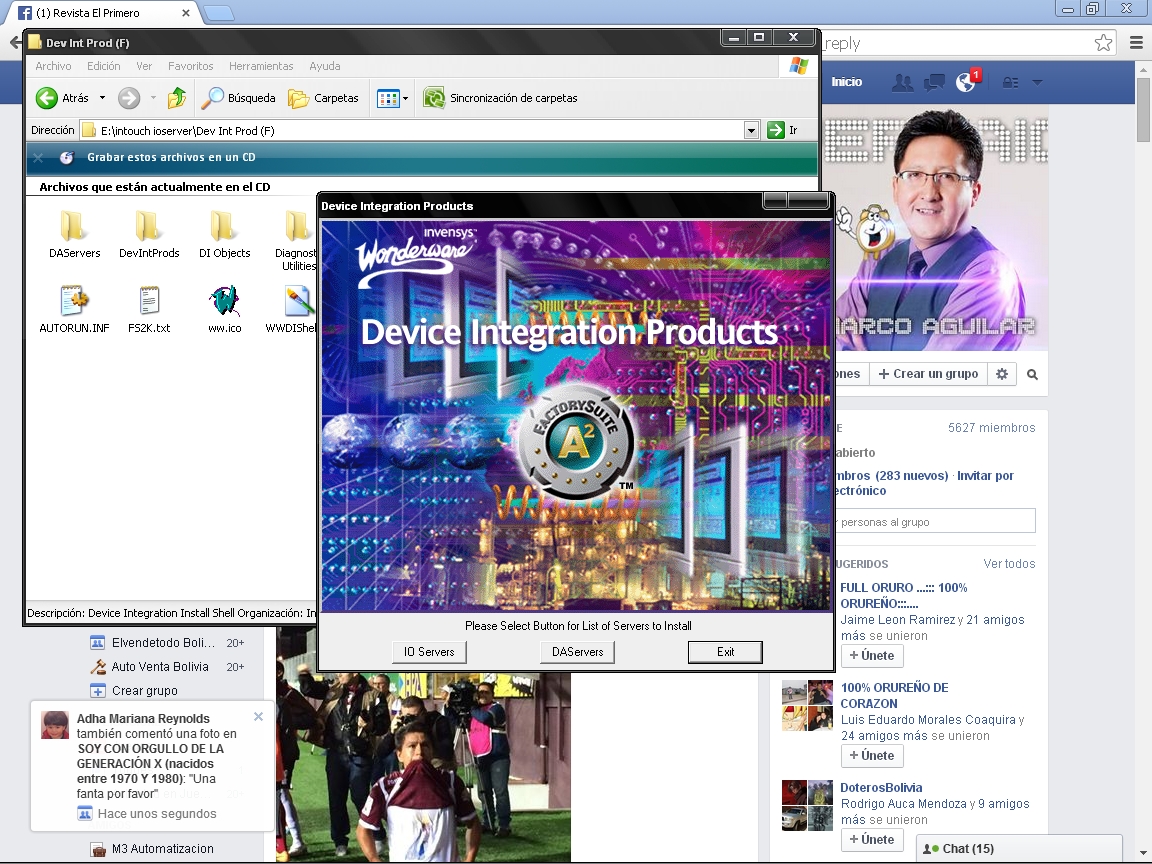This screenshot has height=864, width=1152.
Task: Open the forward button history dropdown
Action: pos(153,98)
